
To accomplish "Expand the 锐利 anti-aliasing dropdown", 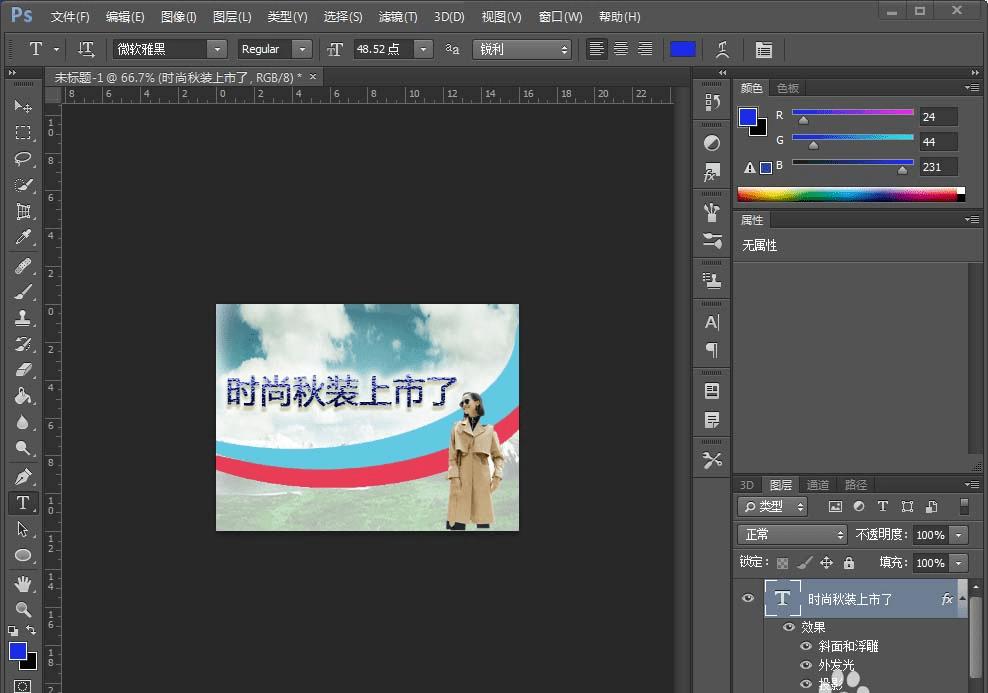I will [522, 49].
